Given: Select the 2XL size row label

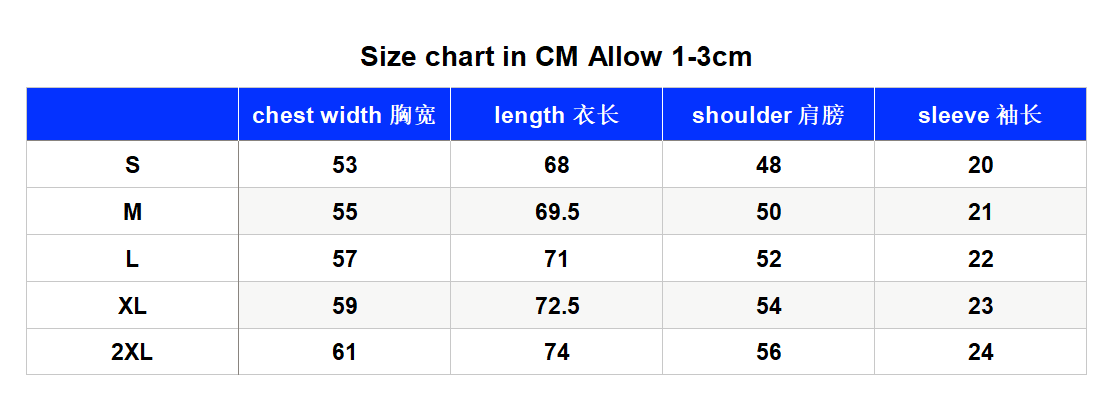Looking at the screenshot, I should 132,352.
